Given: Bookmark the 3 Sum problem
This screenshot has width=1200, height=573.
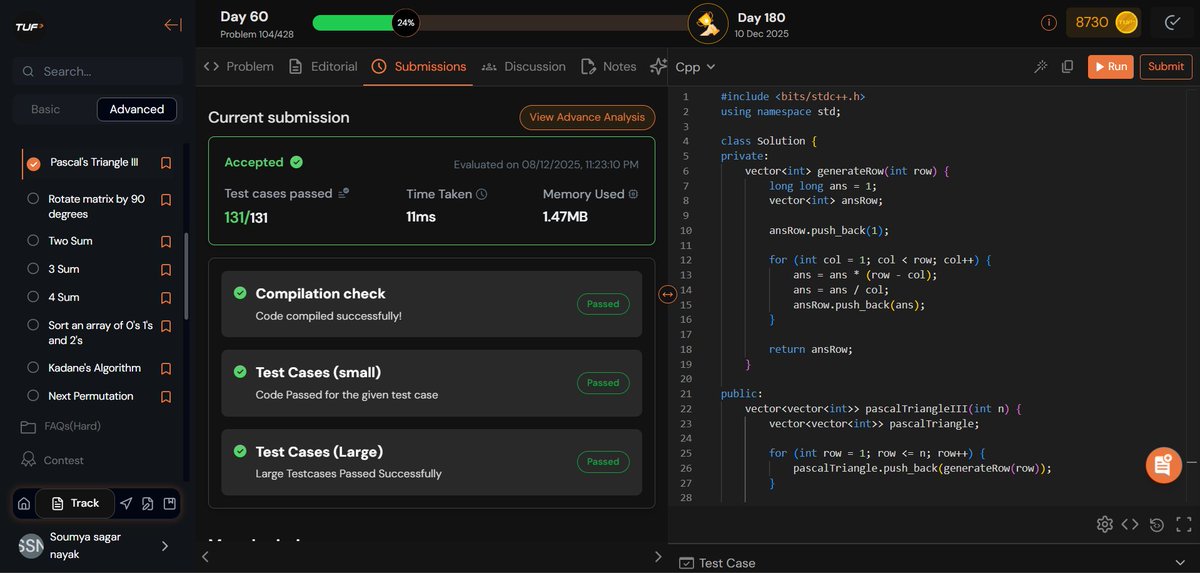Looking at the screenshot, I should 166,269.
